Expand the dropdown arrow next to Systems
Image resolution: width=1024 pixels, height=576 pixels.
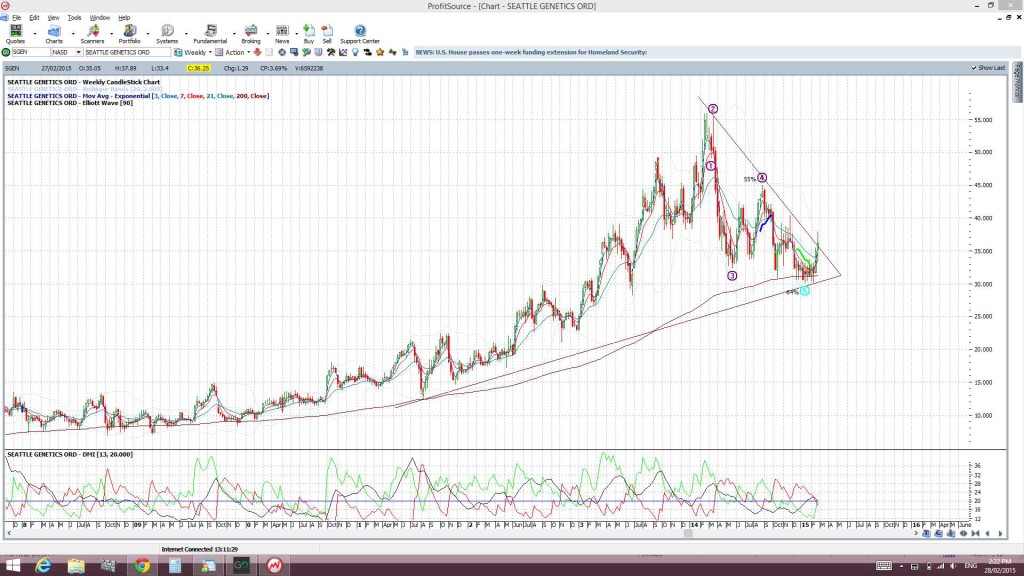pyautogui.click(x=186, y=33)
